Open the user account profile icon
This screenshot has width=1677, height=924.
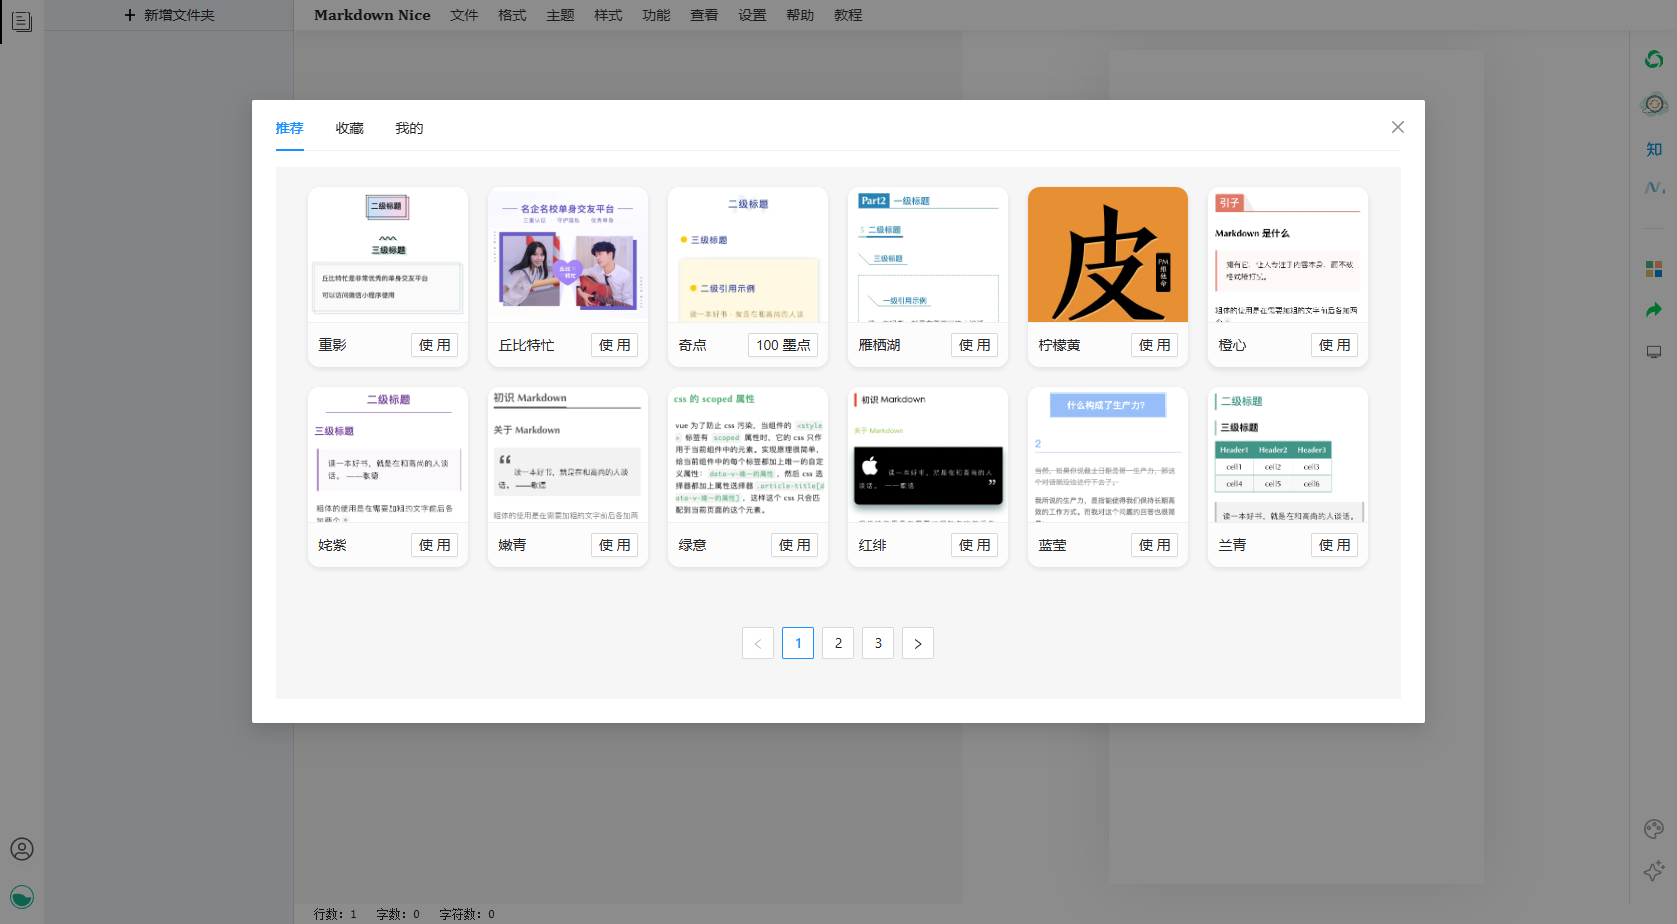pyautogui.click(x=22, y=849)
